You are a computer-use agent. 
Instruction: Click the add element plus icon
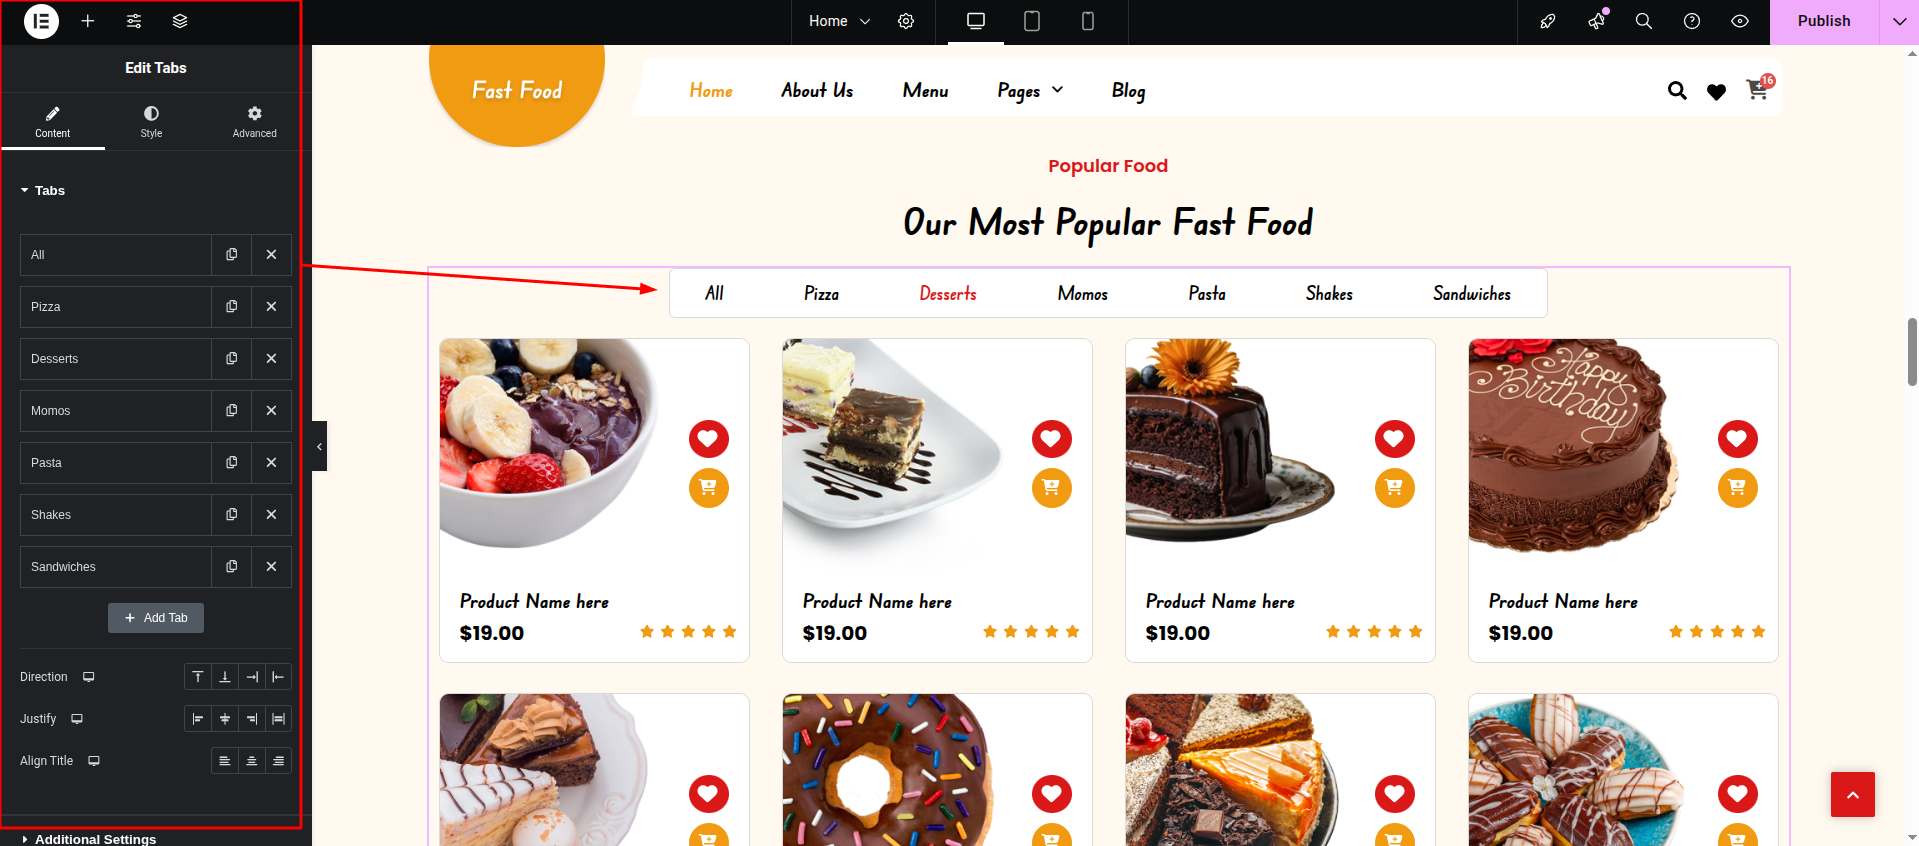[x=88, y=21]
